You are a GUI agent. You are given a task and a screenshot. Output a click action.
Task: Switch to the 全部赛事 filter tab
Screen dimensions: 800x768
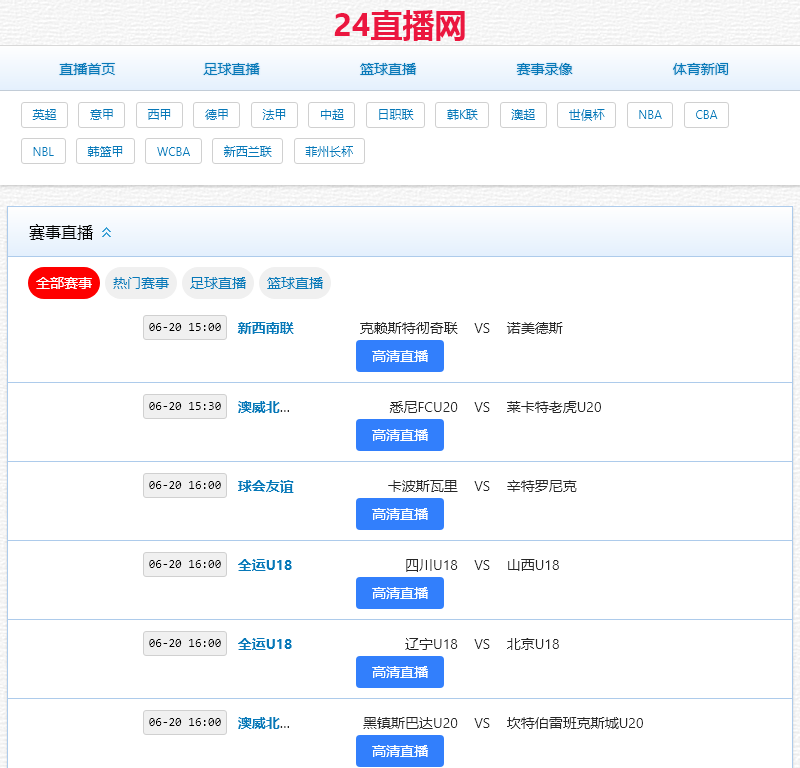tap(64, 283)
